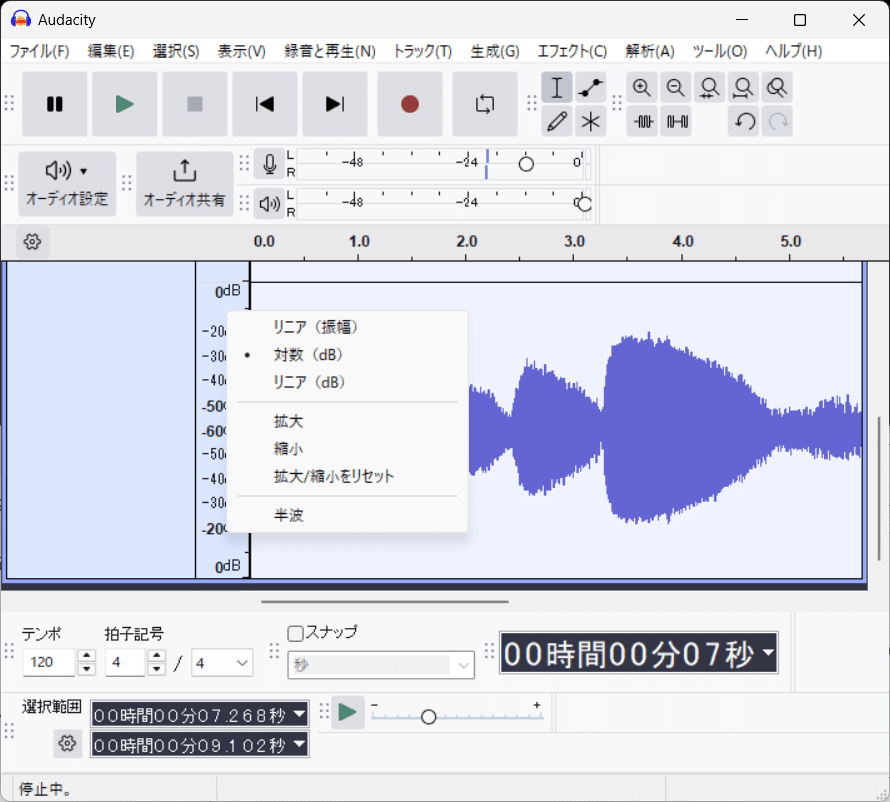The image size is (890, 802).
Task: Adjust the recording level slider knob
Action: (526, 163)
